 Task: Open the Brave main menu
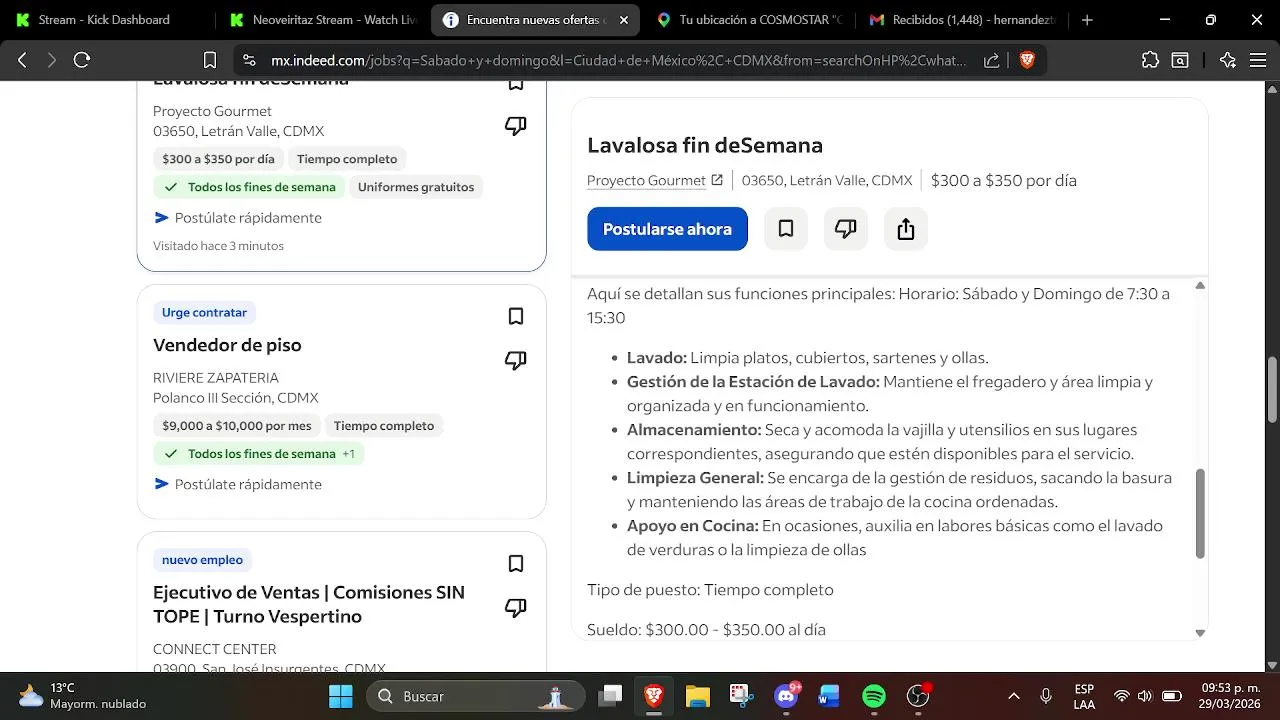[x=1258, y=60]
